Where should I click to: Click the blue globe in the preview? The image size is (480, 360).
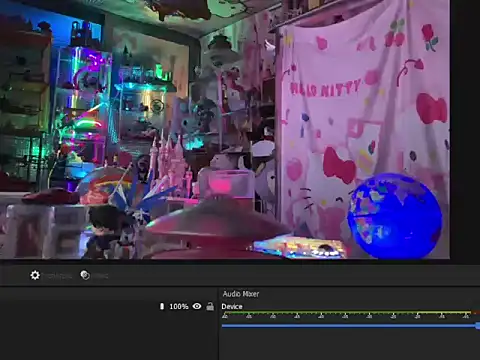[395, 216]
